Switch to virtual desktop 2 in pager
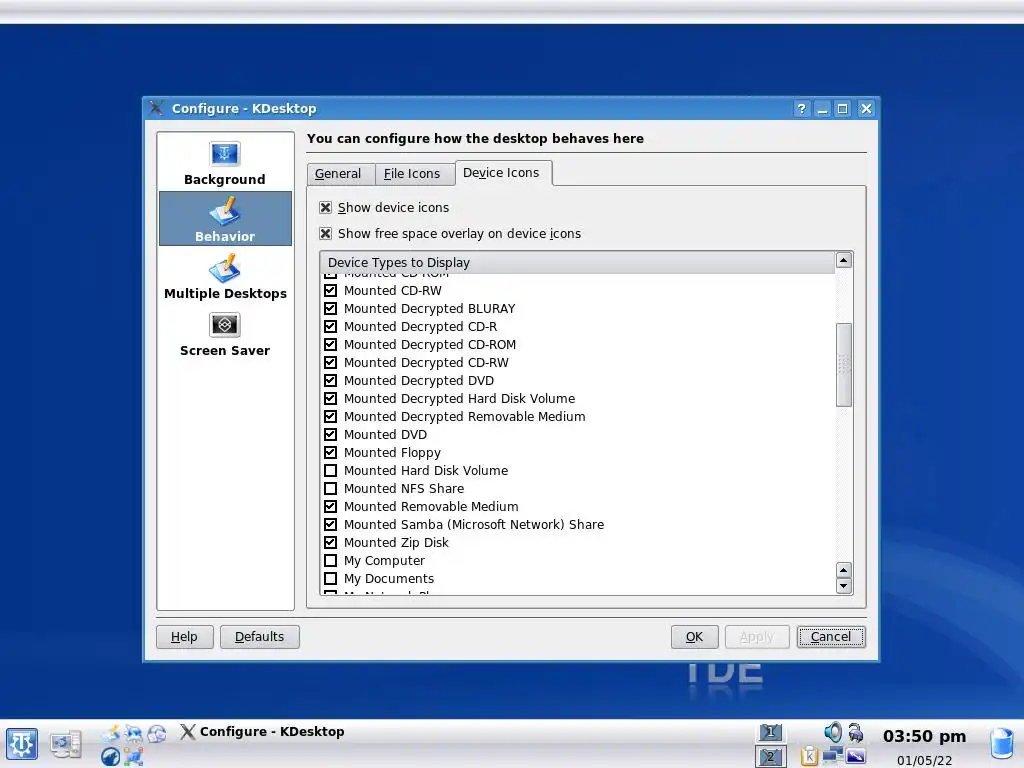 (770, 756)
